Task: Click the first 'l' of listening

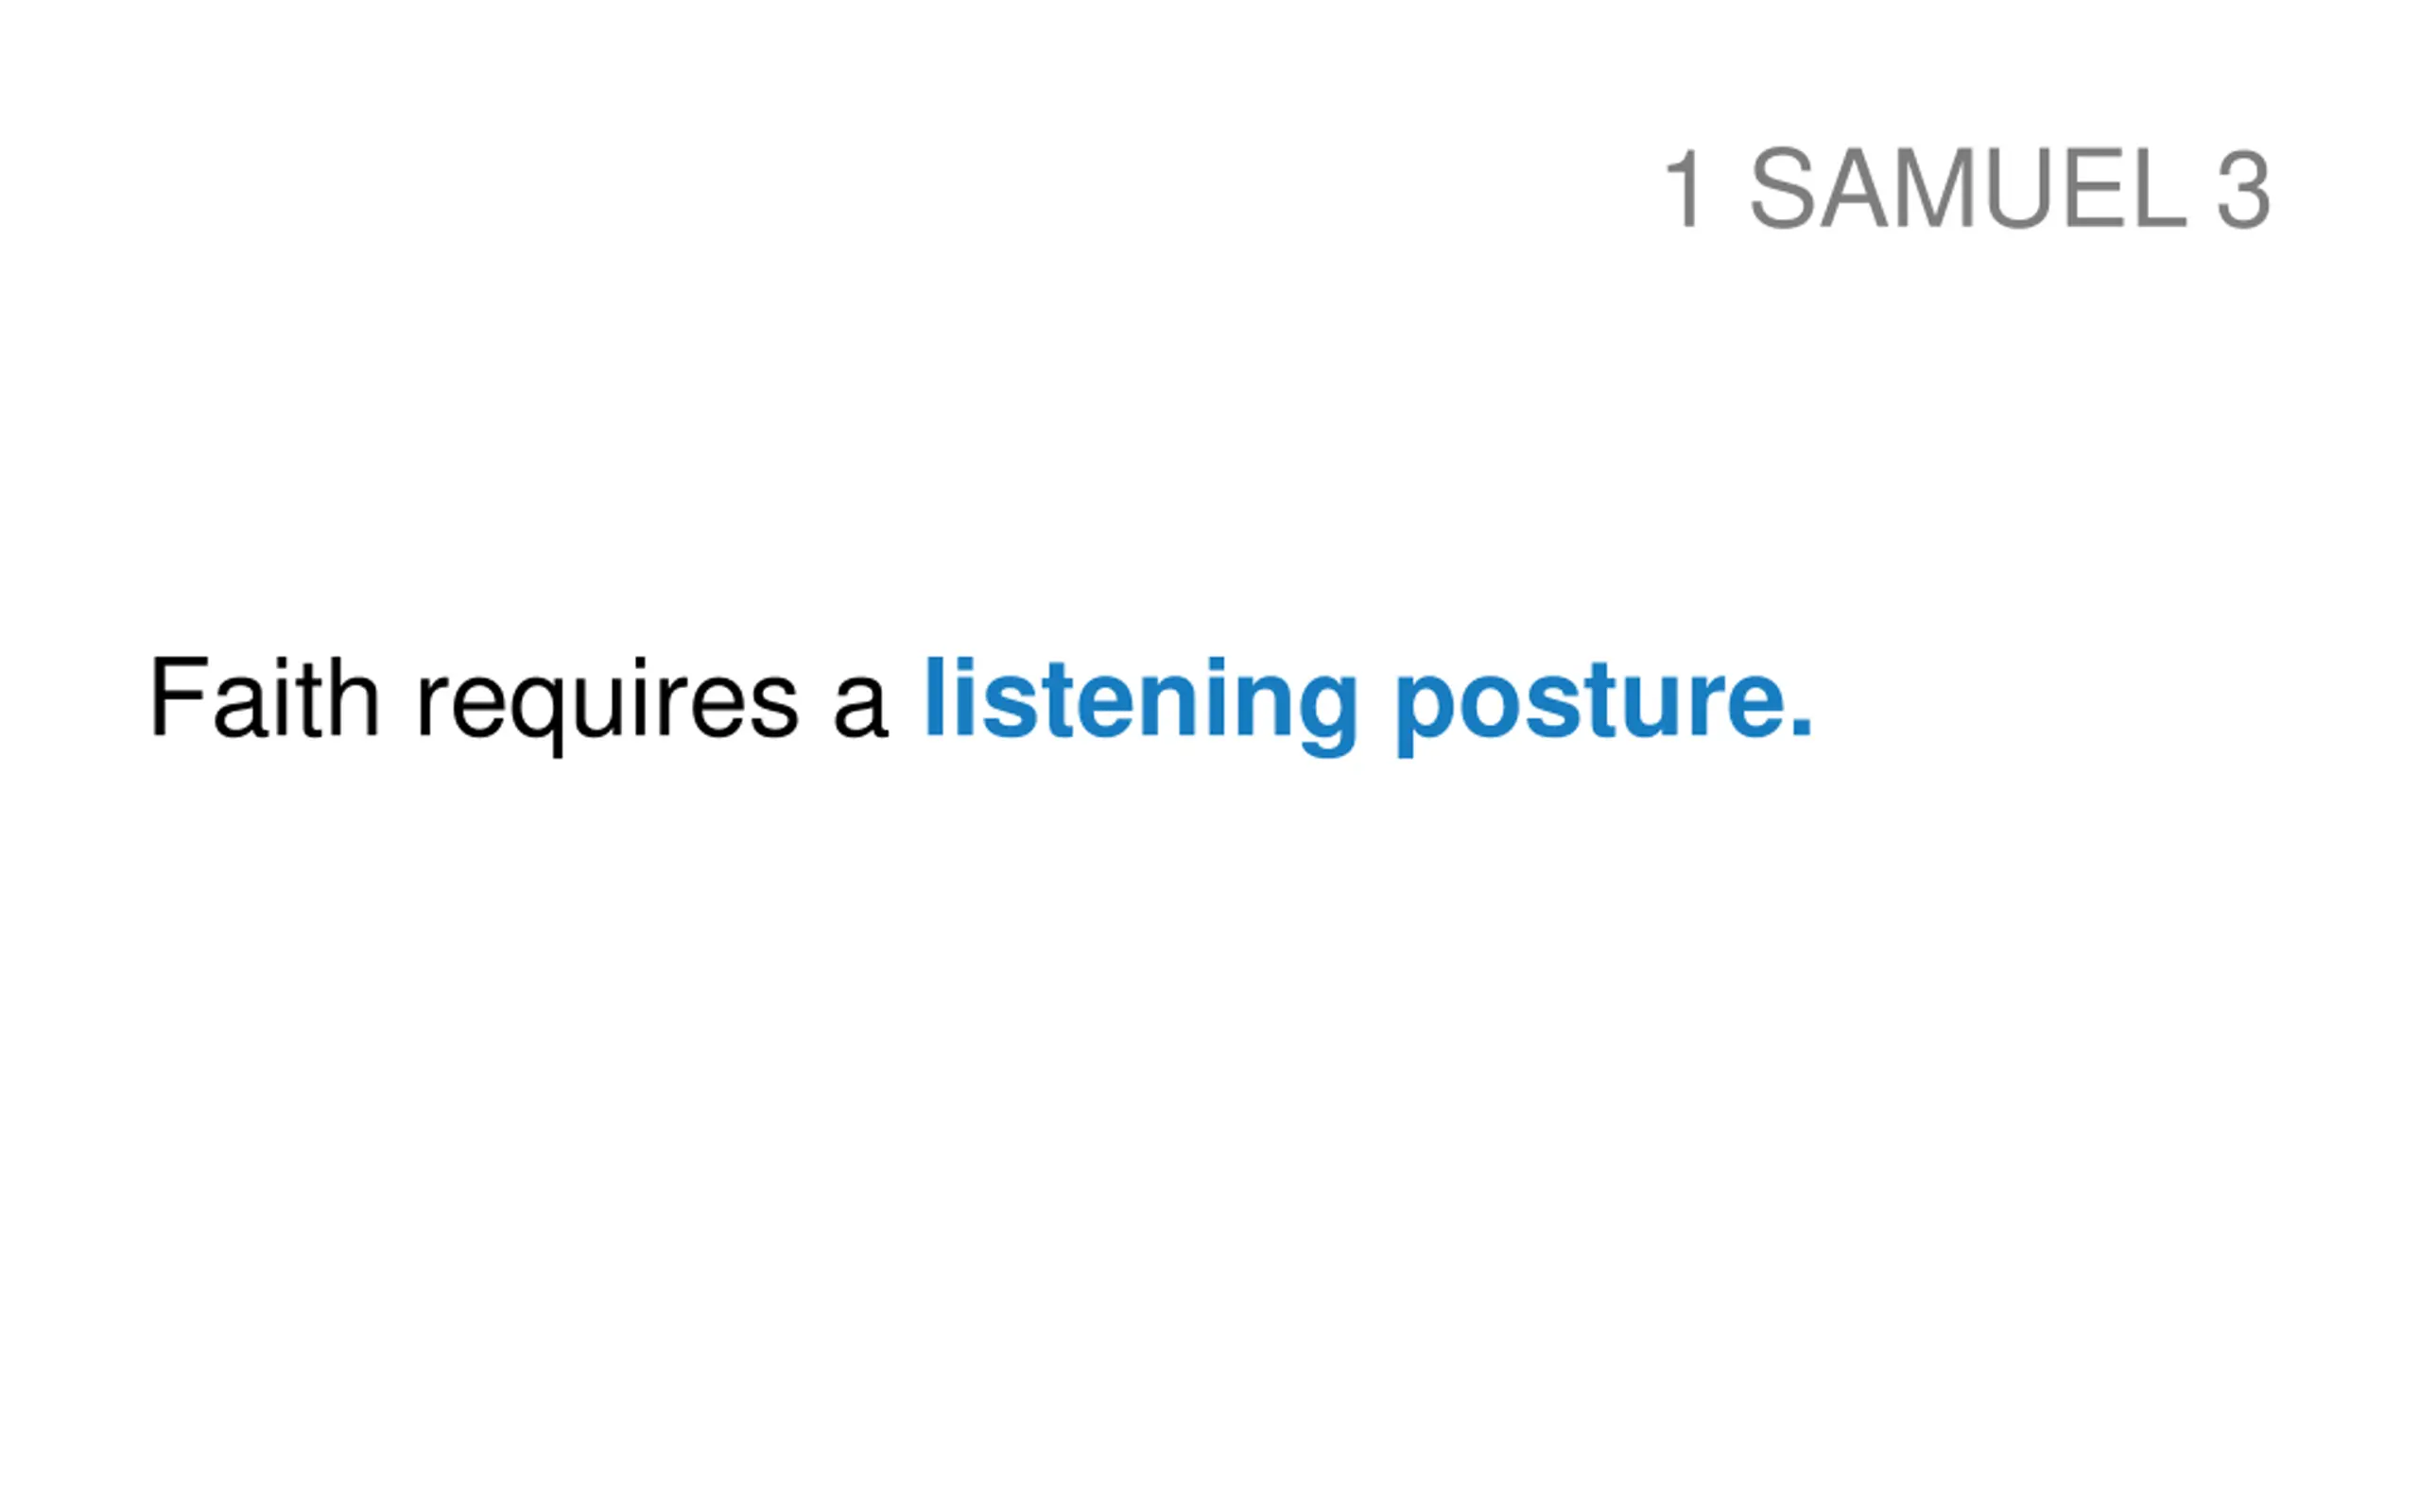Action: point(936,697)
